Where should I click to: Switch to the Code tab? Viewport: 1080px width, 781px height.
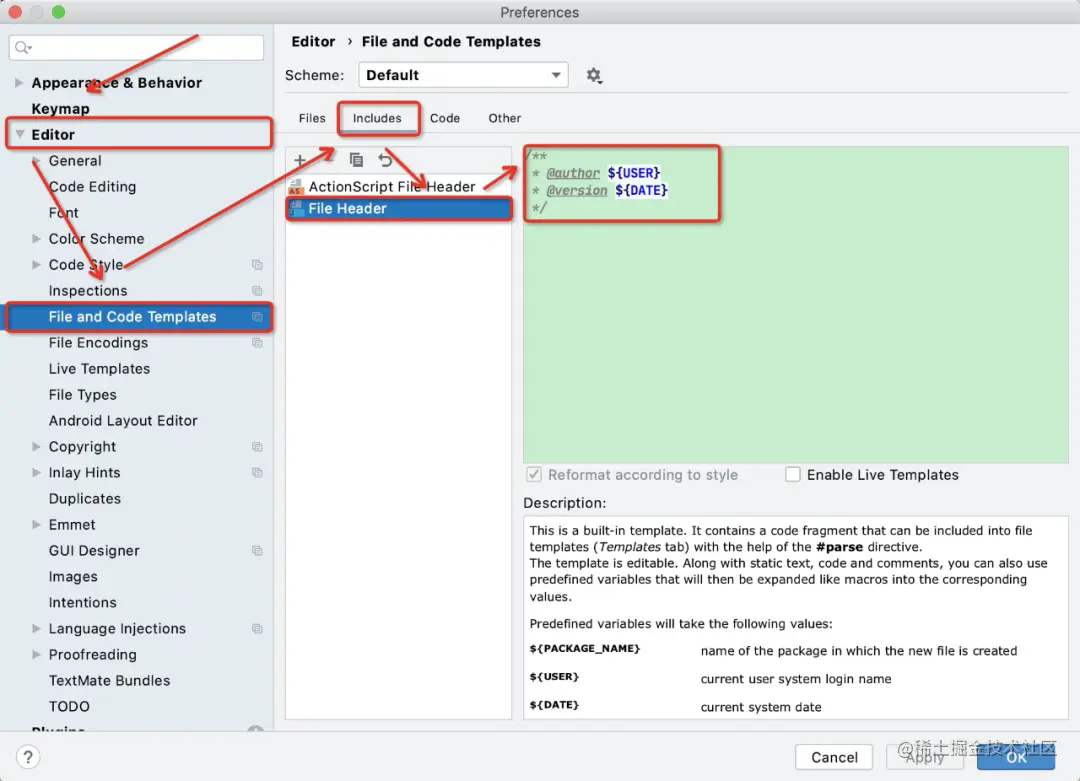[445, 118]
